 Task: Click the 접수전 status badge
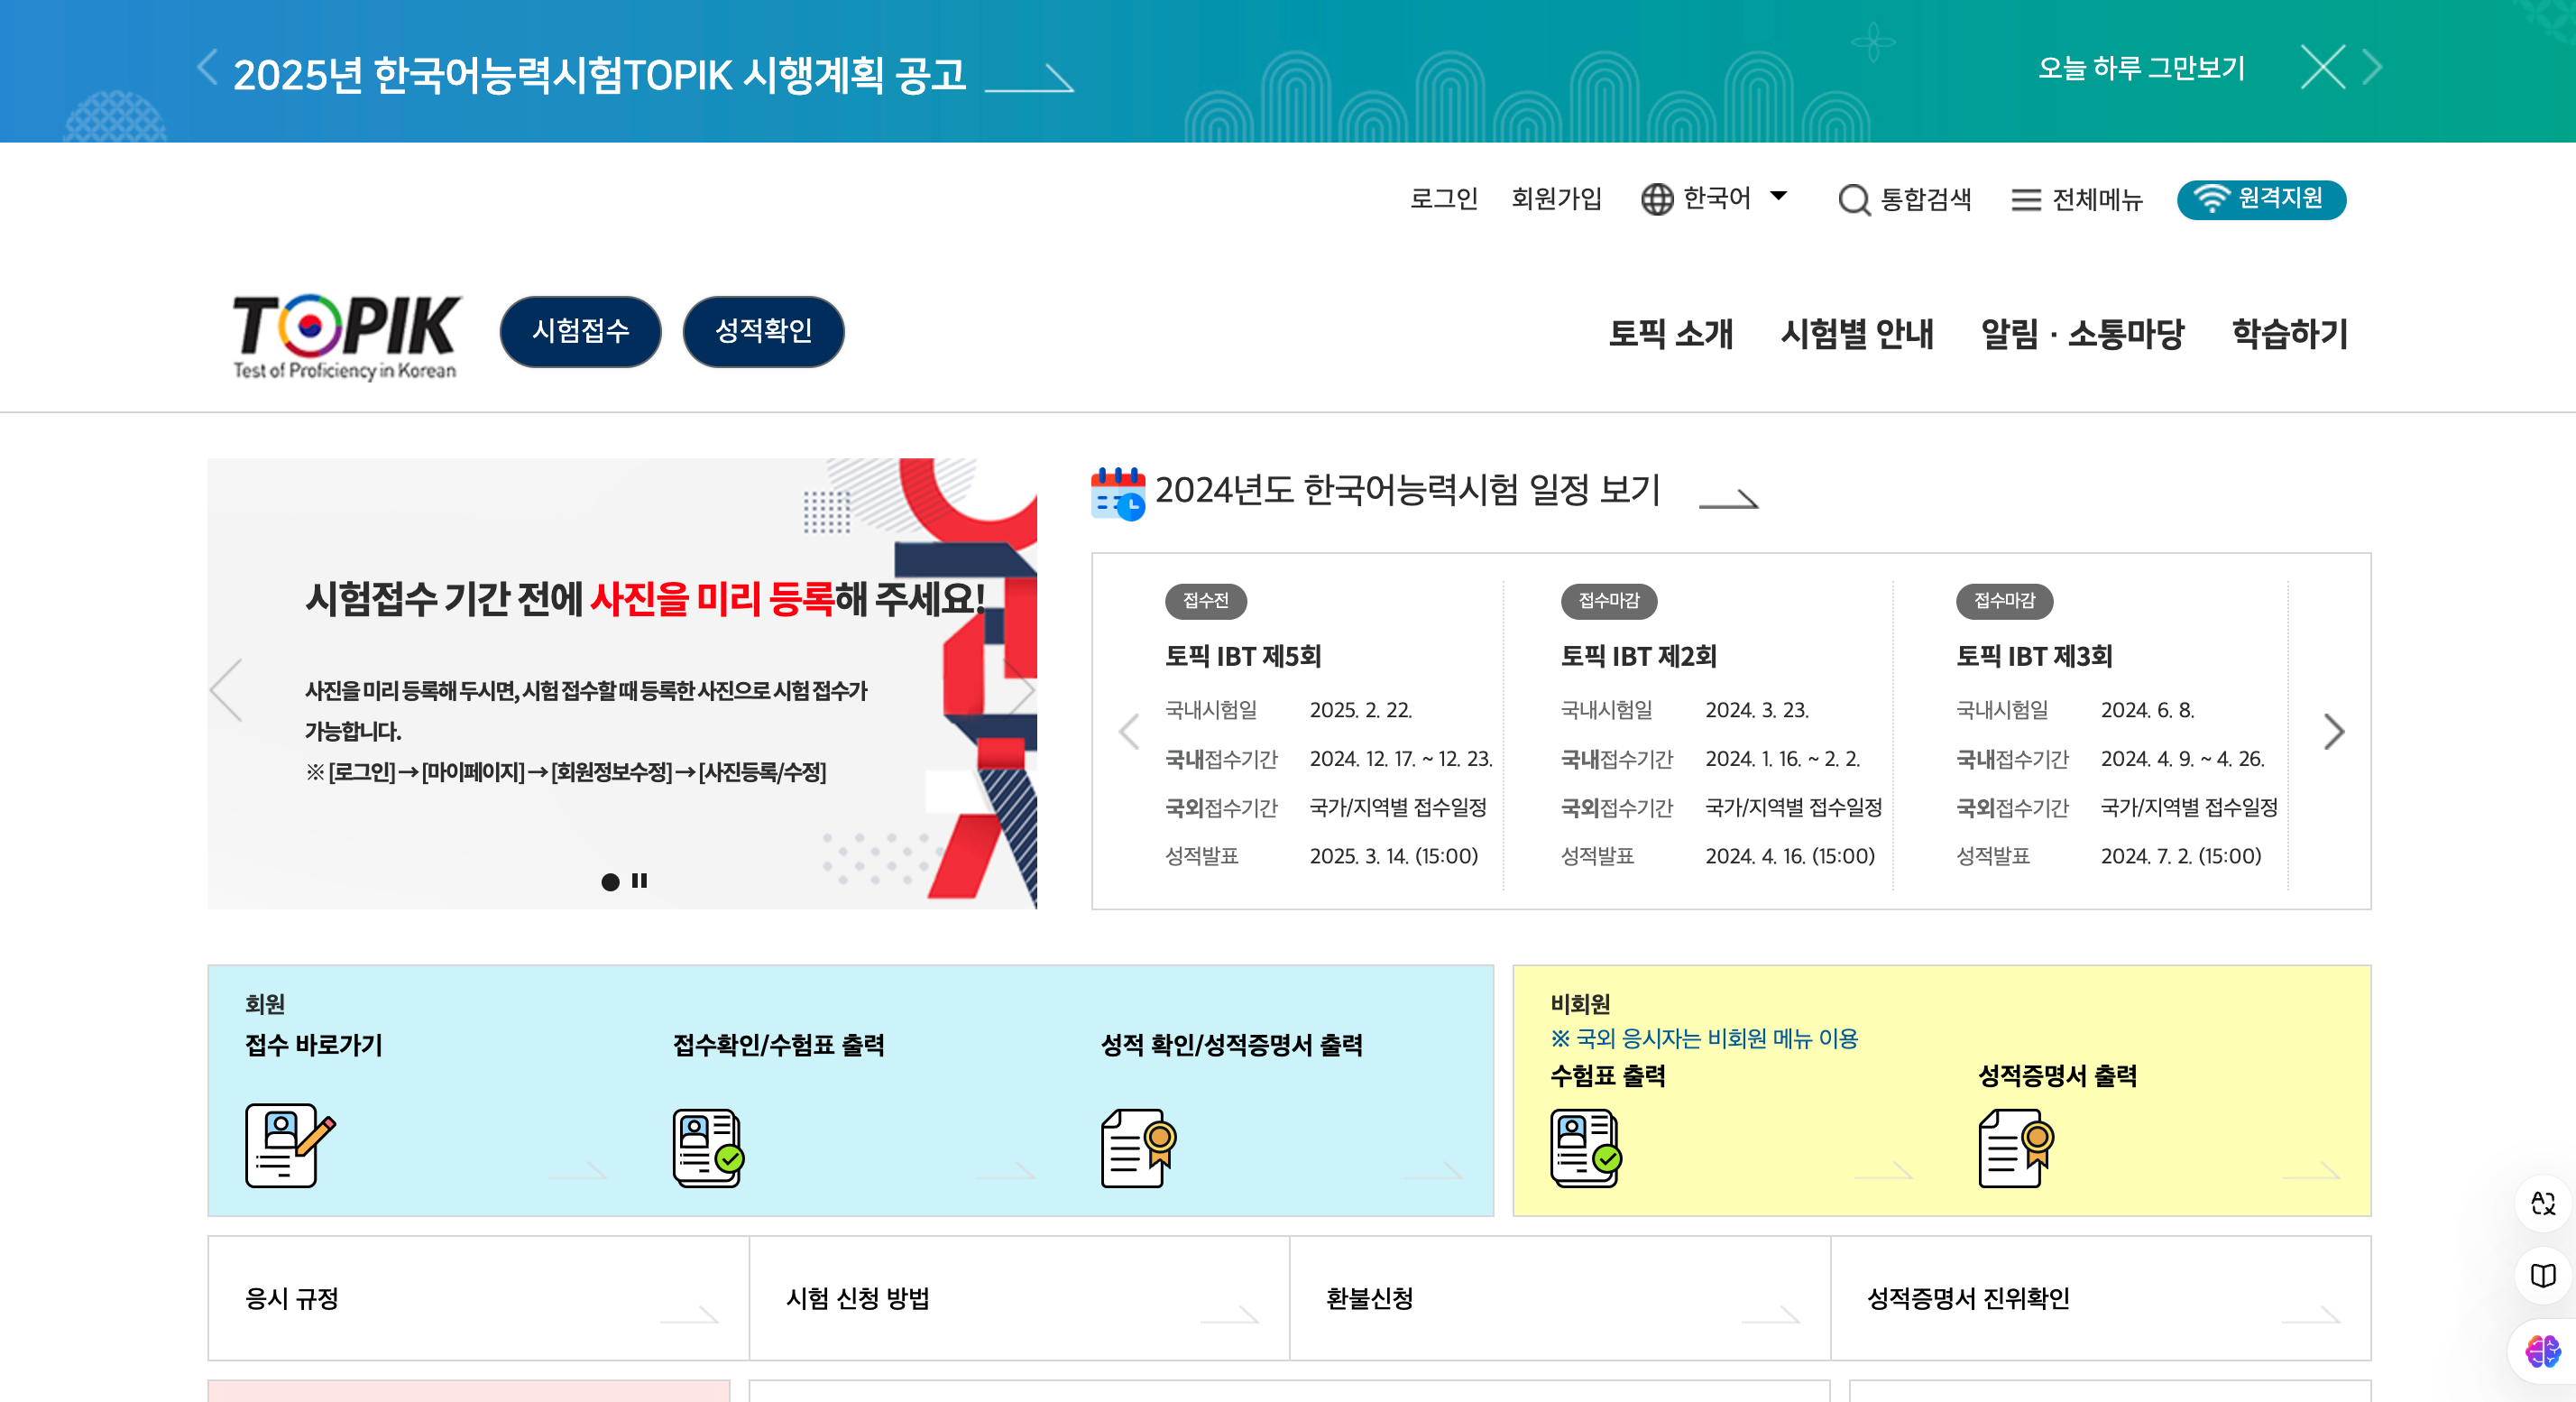coord(1206,601)
